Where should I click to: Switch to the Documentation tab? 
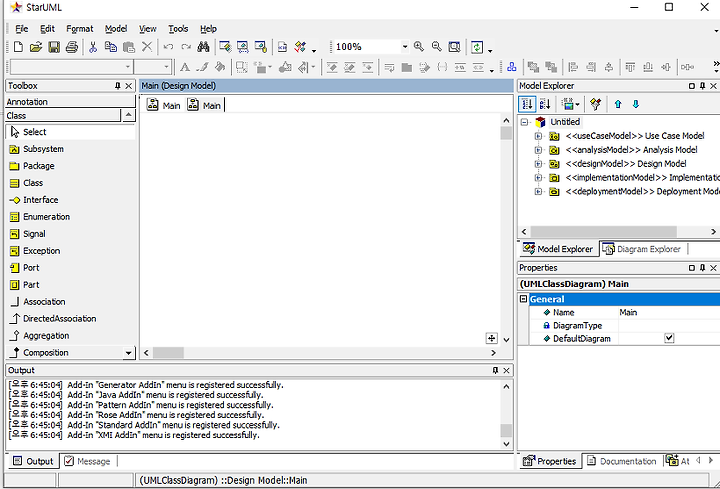click(622, 461)
